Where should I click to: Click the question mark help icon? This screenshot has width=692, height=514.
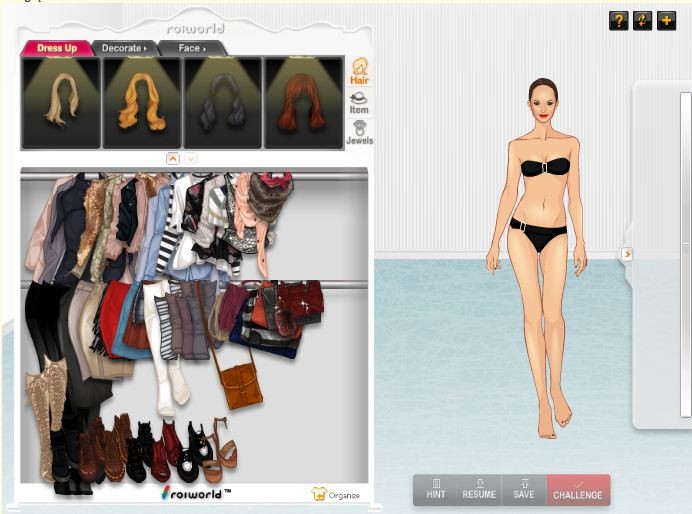pyautogui.click(x=618, y=21)
